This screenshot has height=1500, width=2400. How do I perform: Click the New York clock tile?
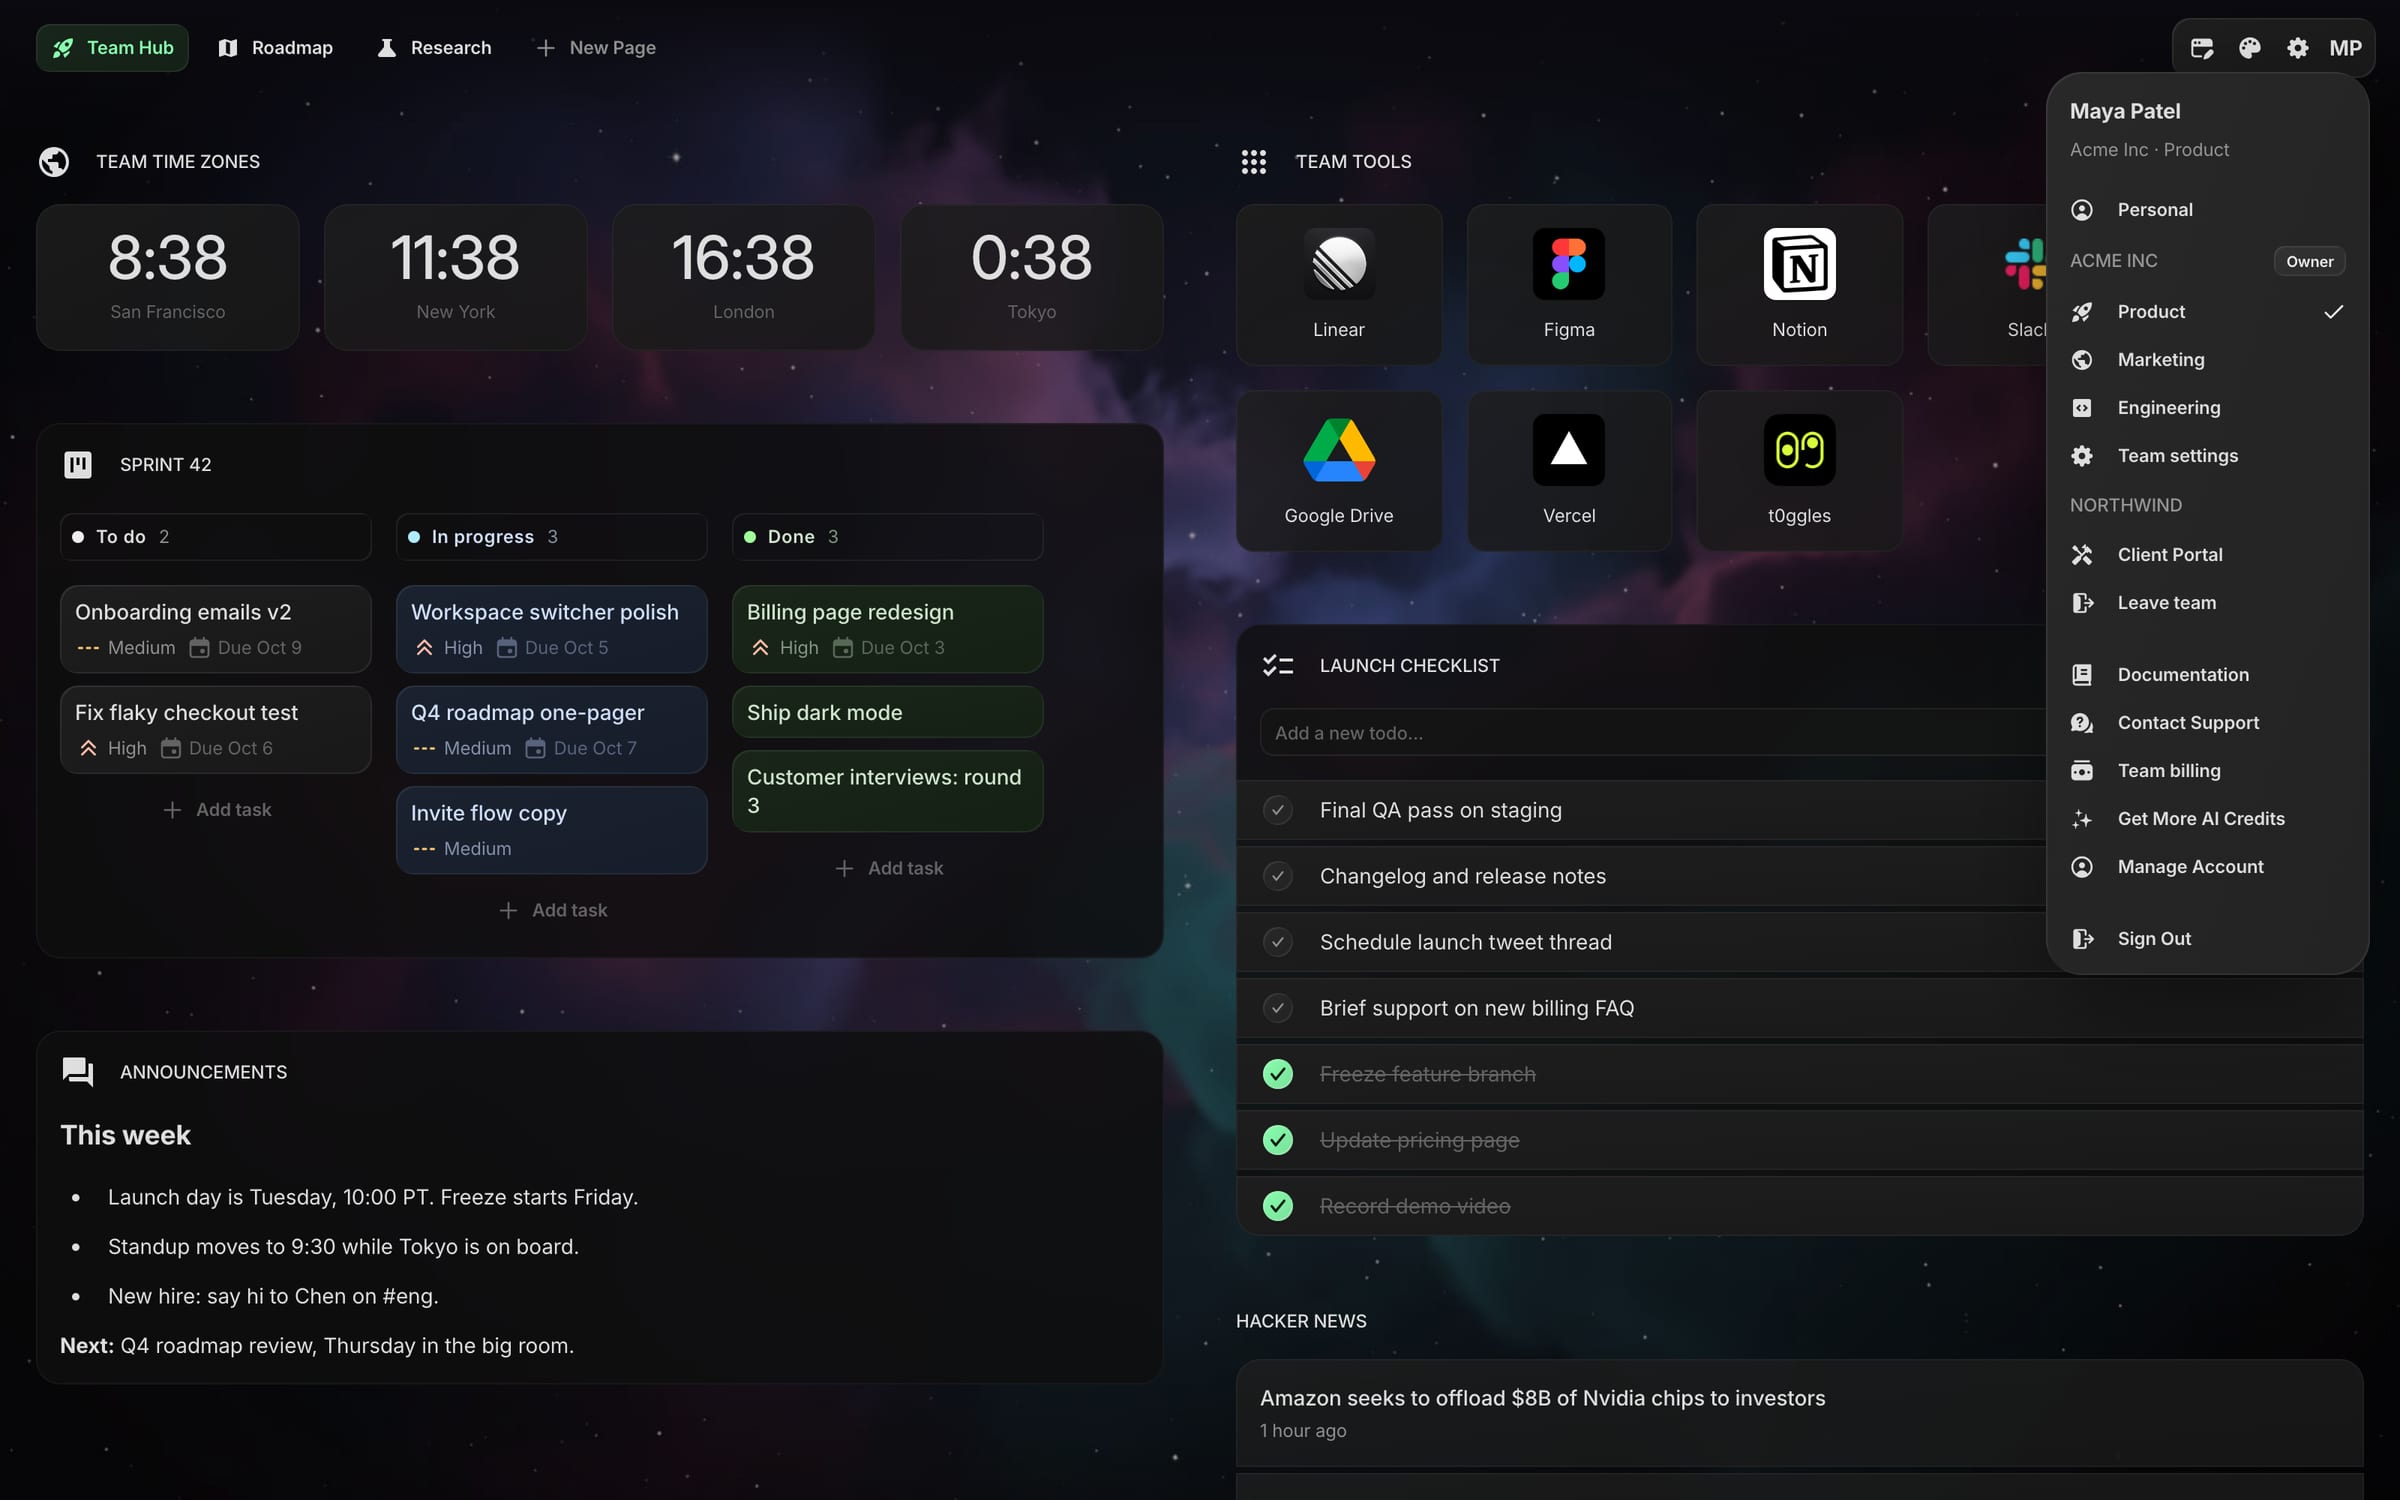(455, 277)
